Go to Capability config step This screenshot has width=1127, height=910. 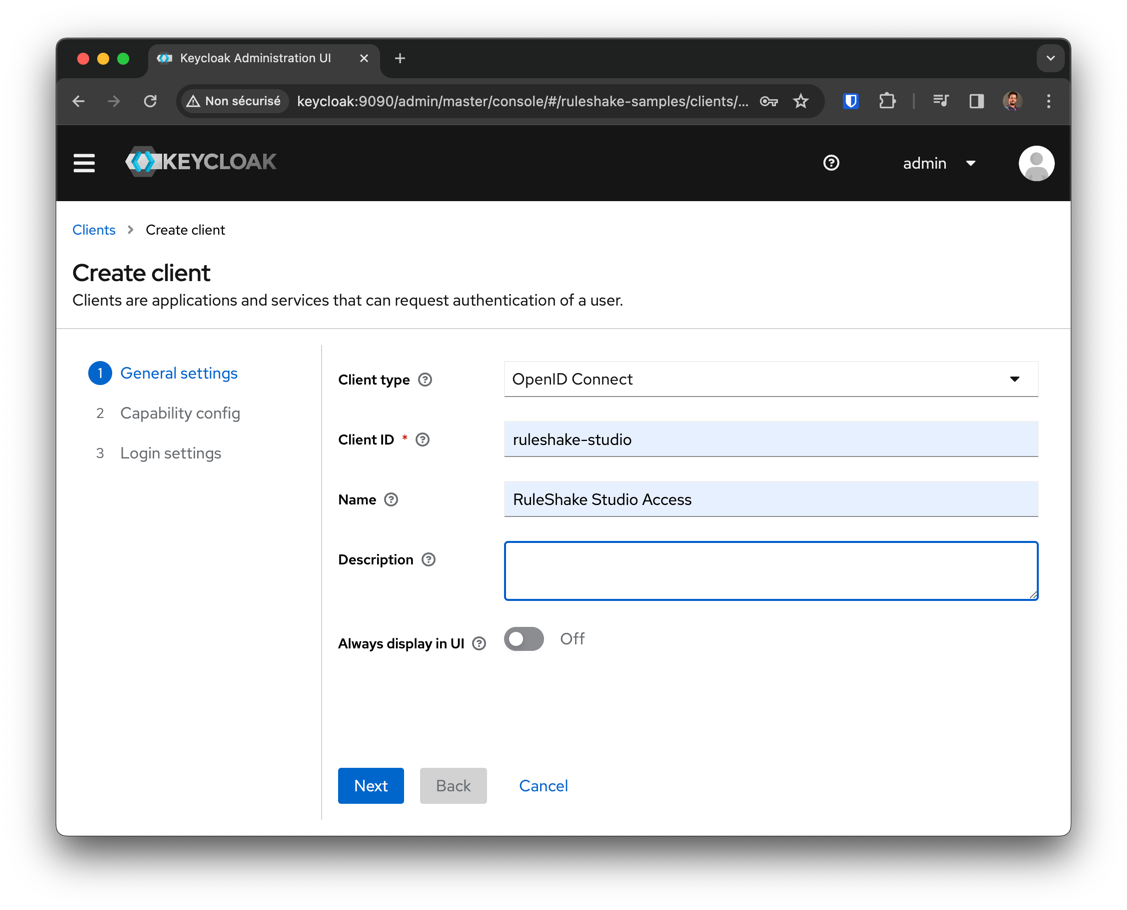click(180, 413)
